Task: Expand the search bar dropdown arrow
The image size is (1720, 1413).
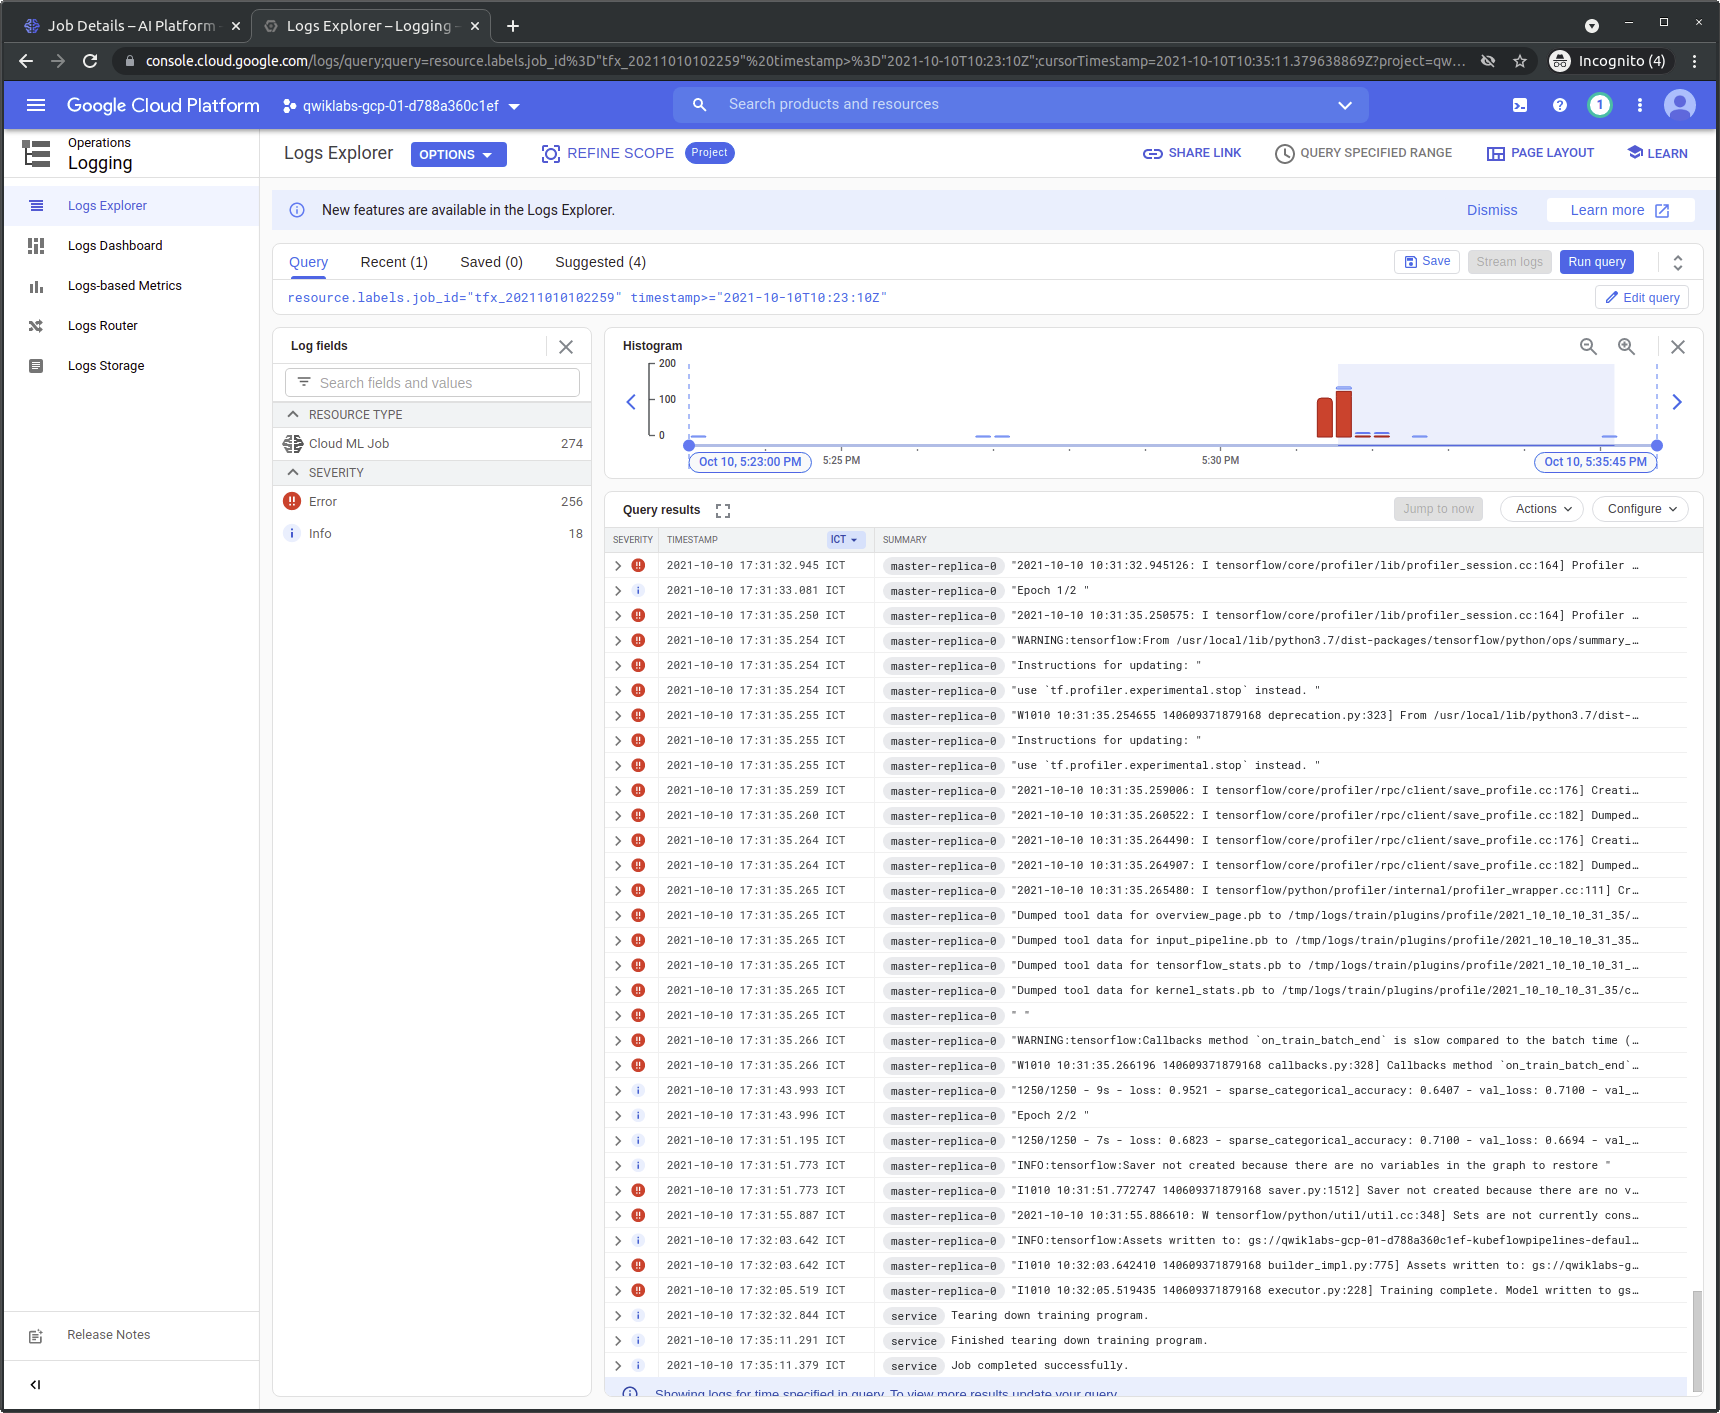Action: pyautogui.click(x=1345, y=105)
